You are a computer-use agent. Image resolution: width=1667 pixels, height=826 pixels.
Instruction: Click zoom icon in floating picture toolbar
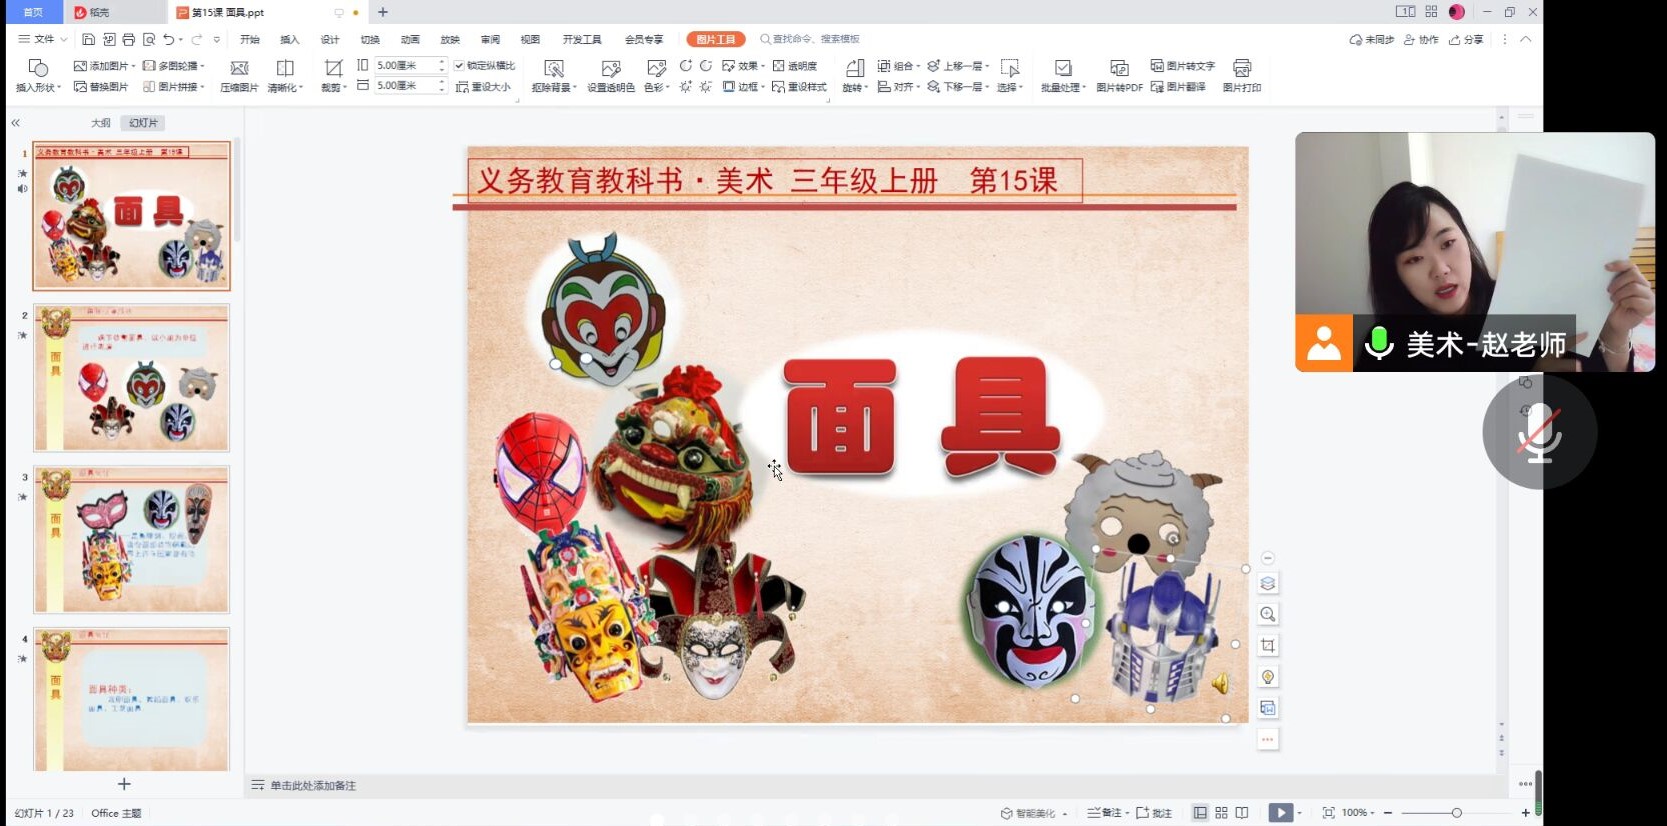click(x=1268, y=615)
